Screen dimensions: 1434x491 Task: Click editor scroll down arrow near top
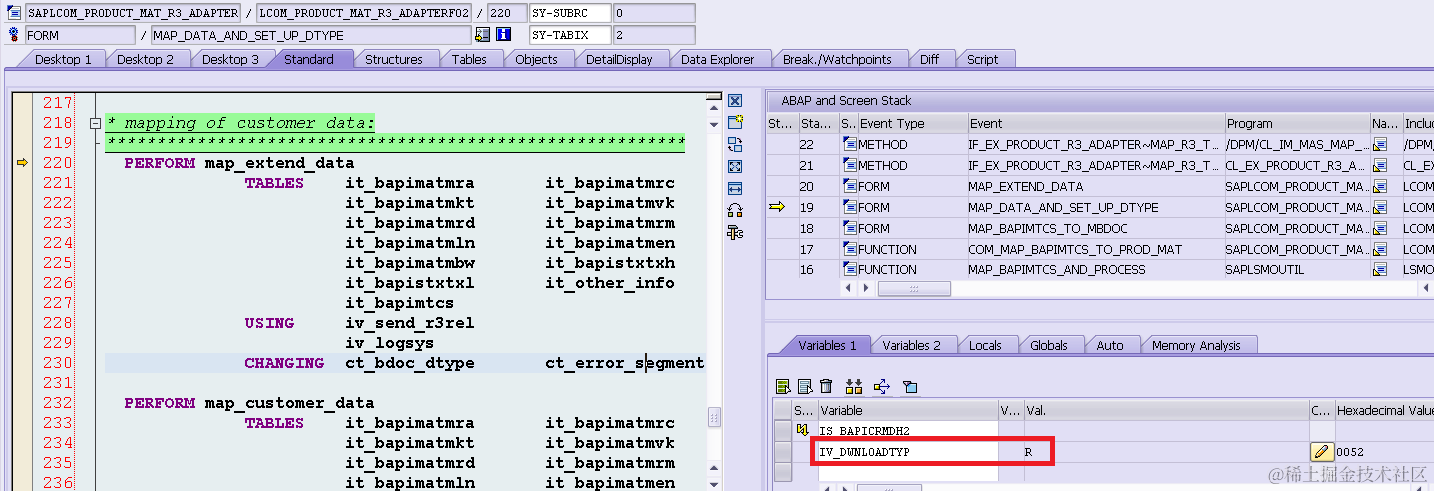(713, 124)
